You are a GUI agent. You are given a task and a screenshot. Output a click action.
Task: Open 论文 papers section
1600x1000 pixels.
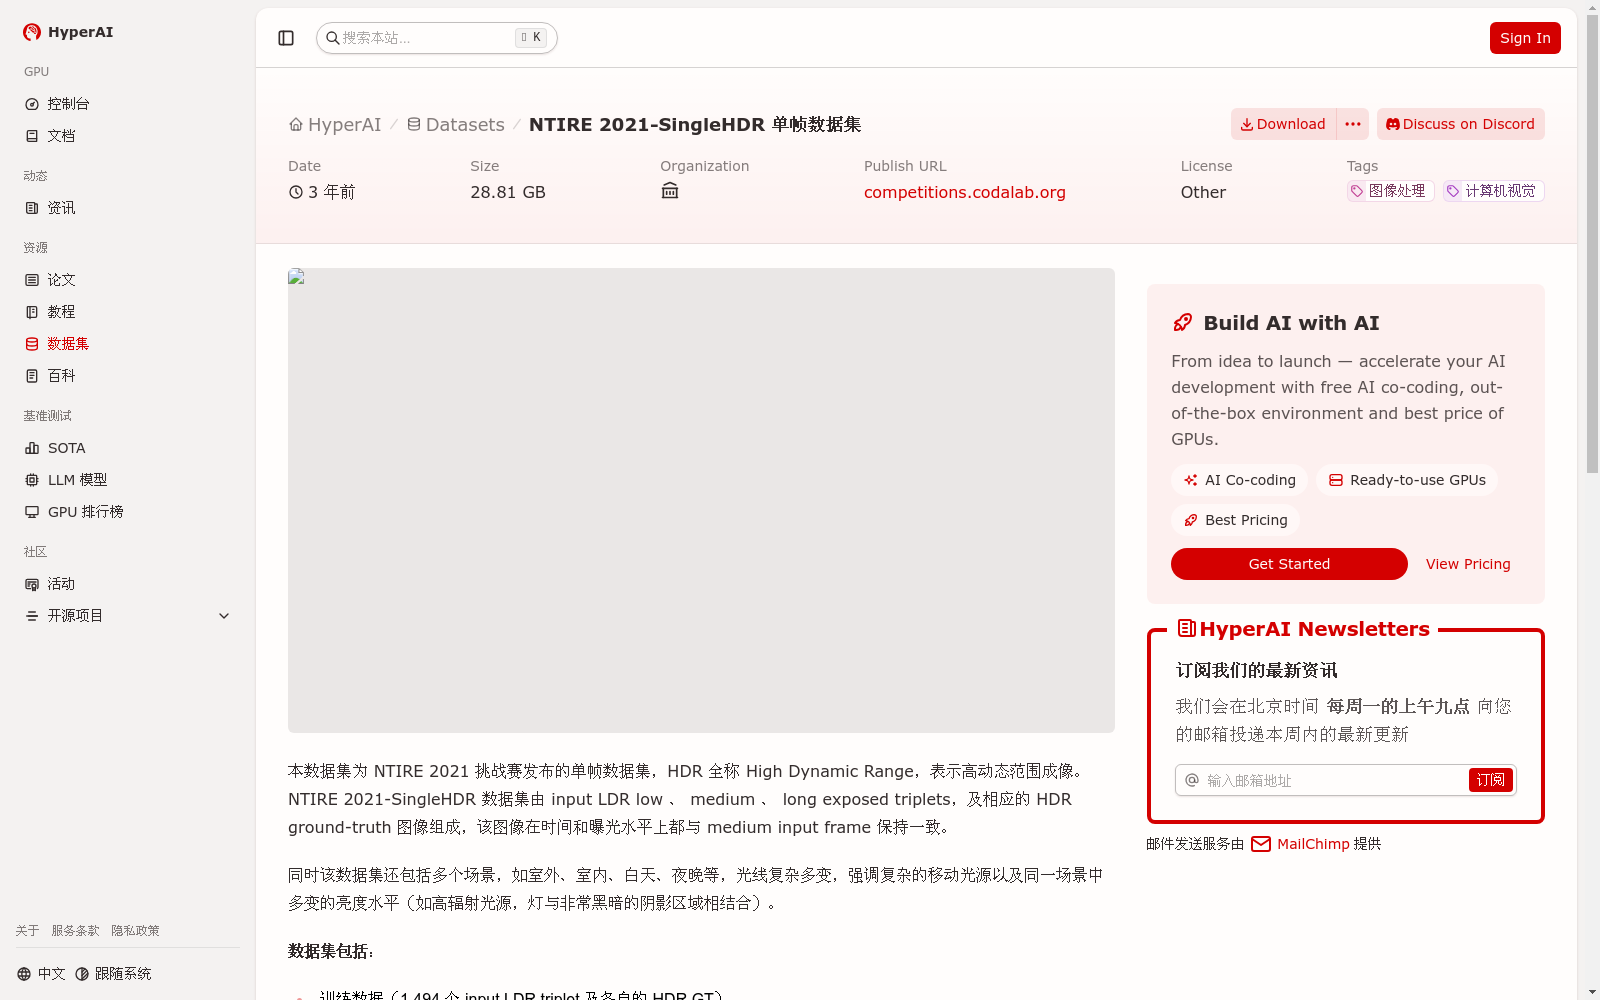tap(128, 280)
